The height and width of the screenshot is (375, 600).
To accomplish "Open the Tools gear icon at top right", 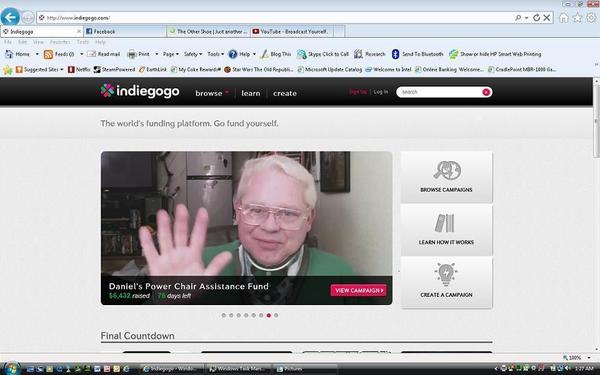I will 592,18.
